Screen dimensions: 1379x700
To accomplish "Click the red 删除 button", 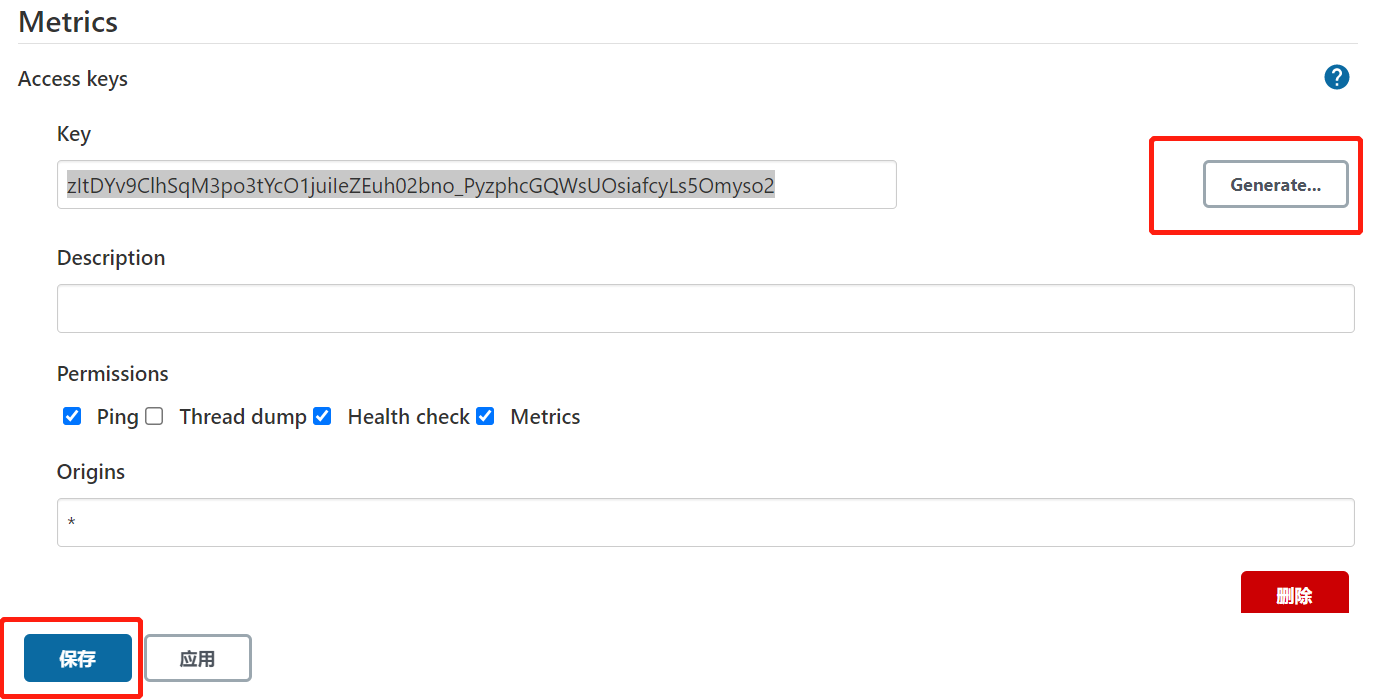I will (x=1295, y=593).
